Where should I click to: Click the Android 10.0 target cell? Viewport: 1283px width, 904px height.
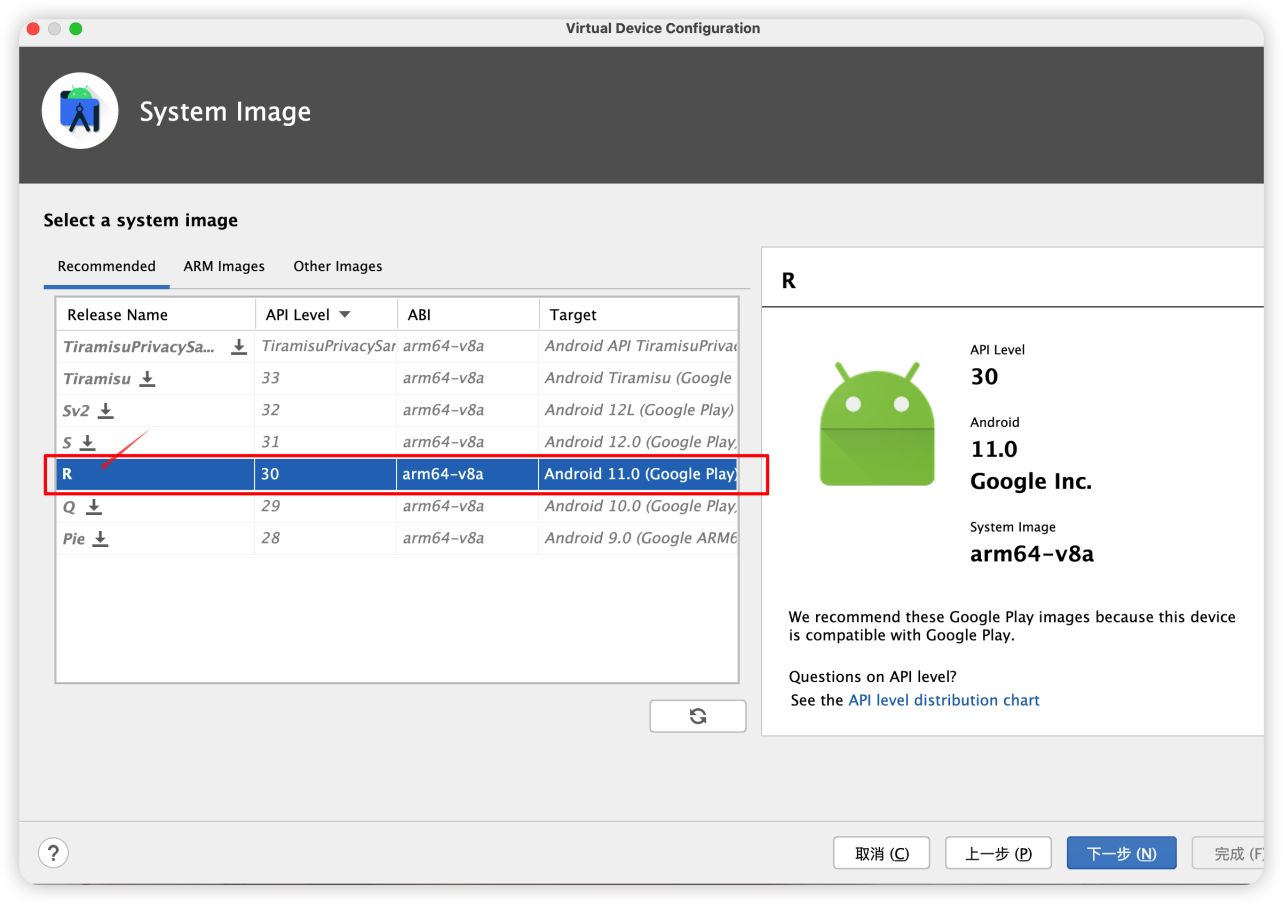pos(640,507)
